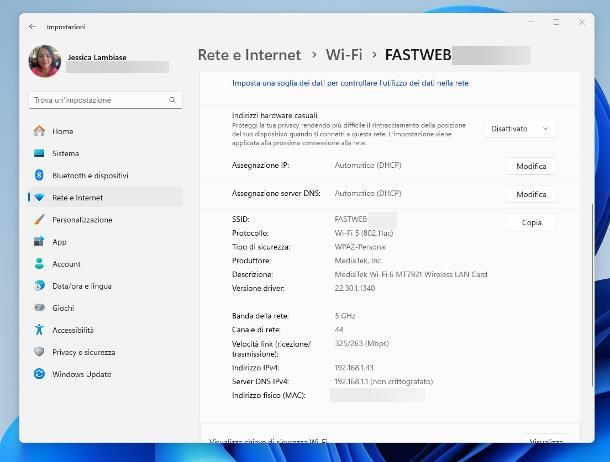
Task: Click the network channel value 44
Action: pyautogui.click(x=338, y=329)
